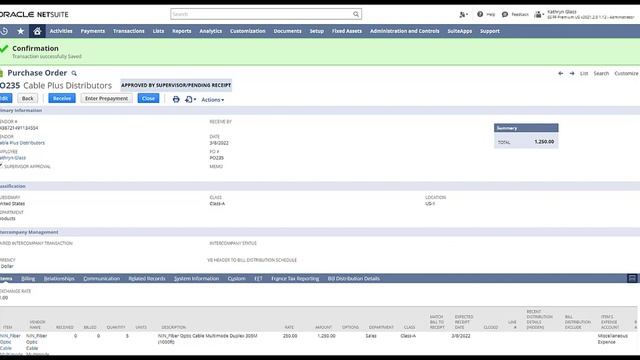Click the magnifier beside Purchase Order title
This screenshot has height=360, width=640.
74,73
